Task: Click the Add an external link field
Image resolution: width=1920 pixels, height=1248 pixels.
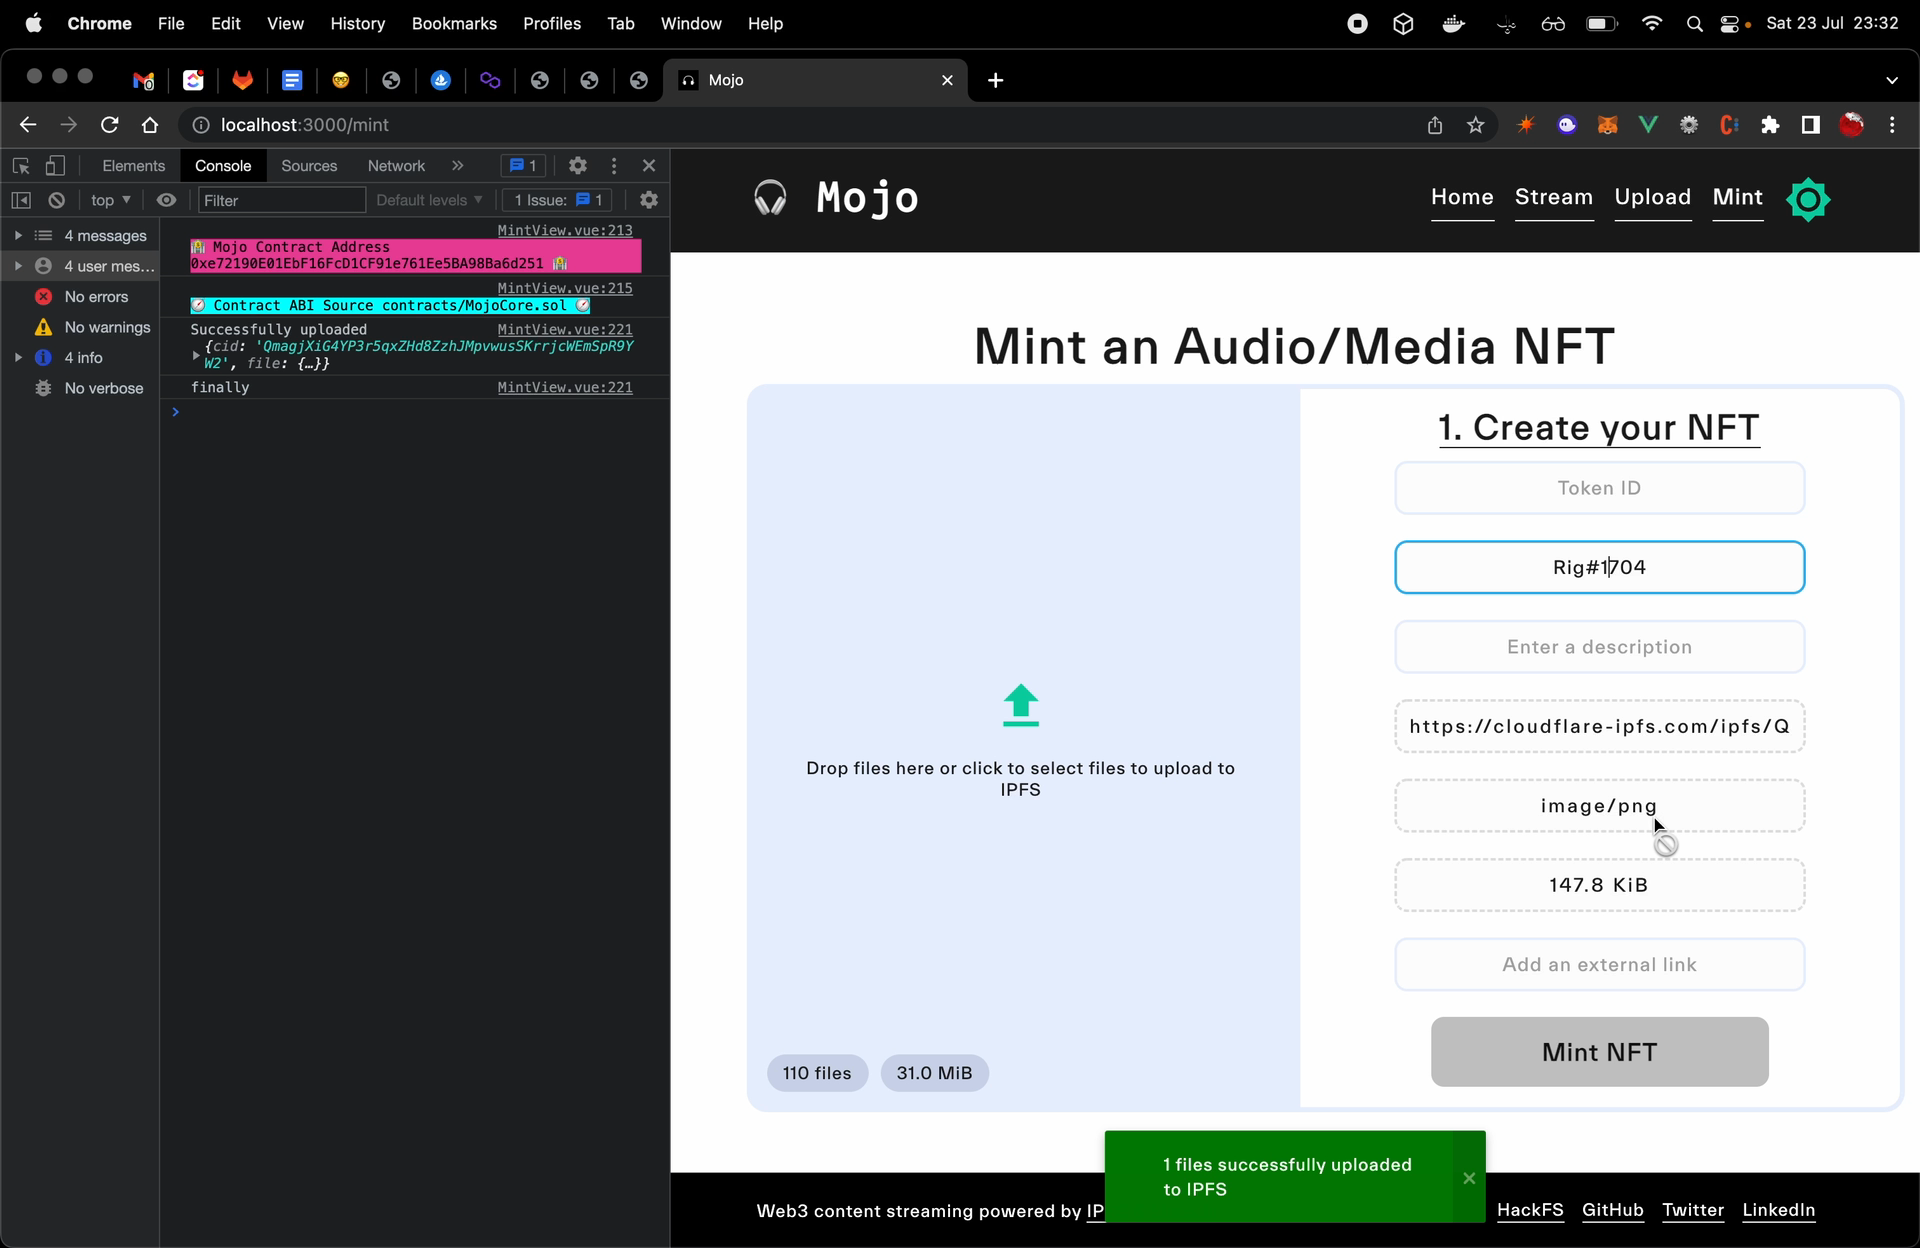Action: (x=1599, y=965)
